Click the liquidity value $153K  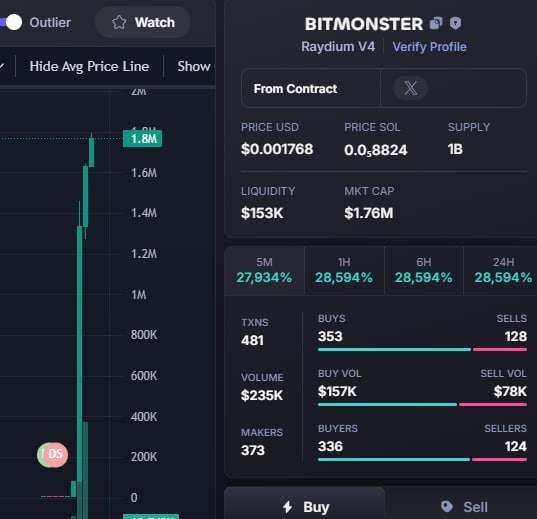(262, 213)
